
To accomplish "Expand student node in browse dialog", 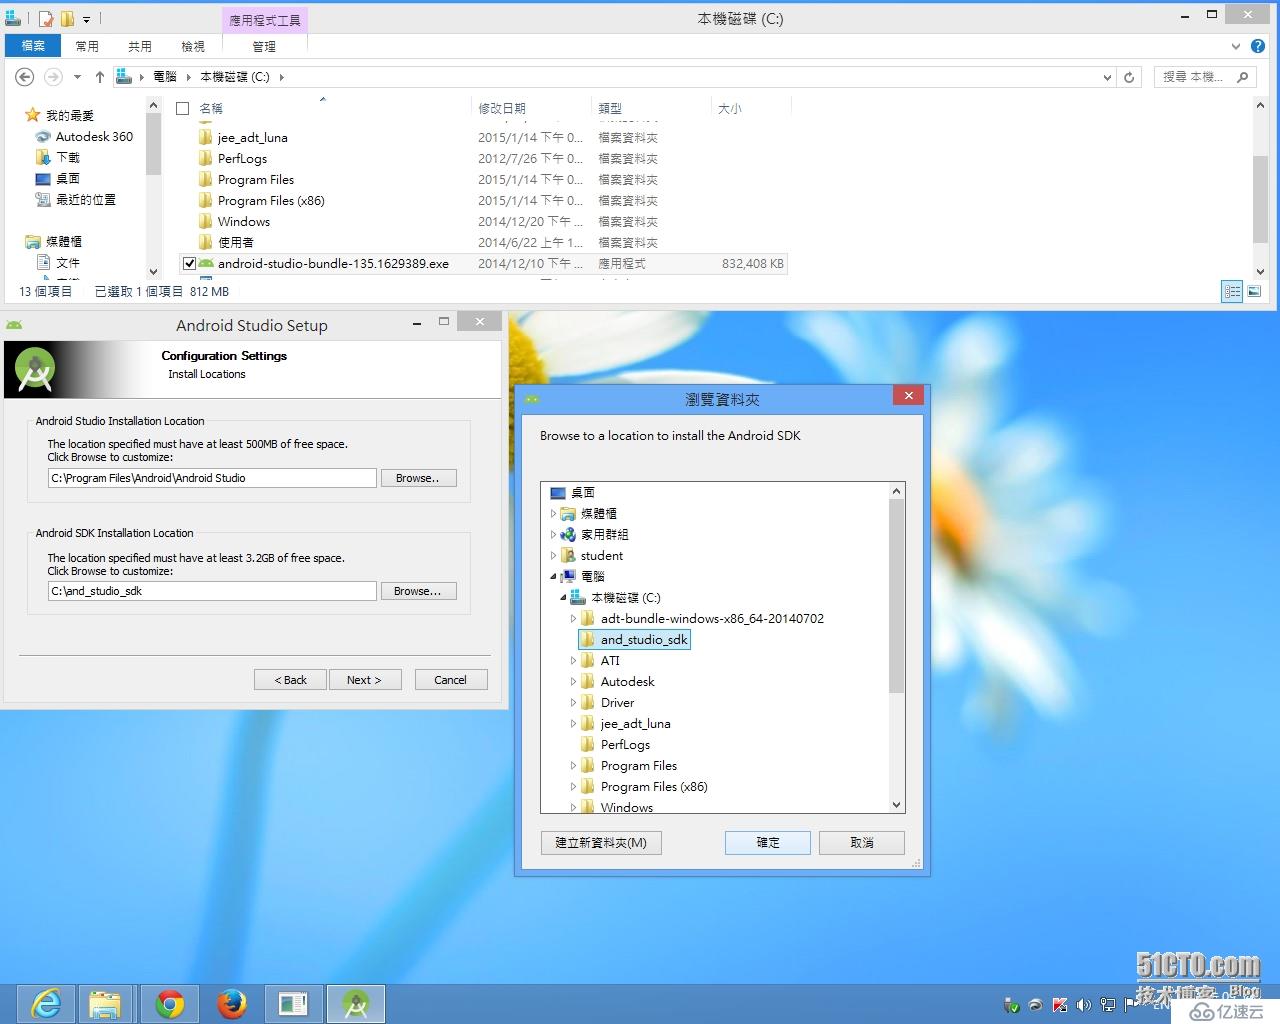I will point(553,555).
